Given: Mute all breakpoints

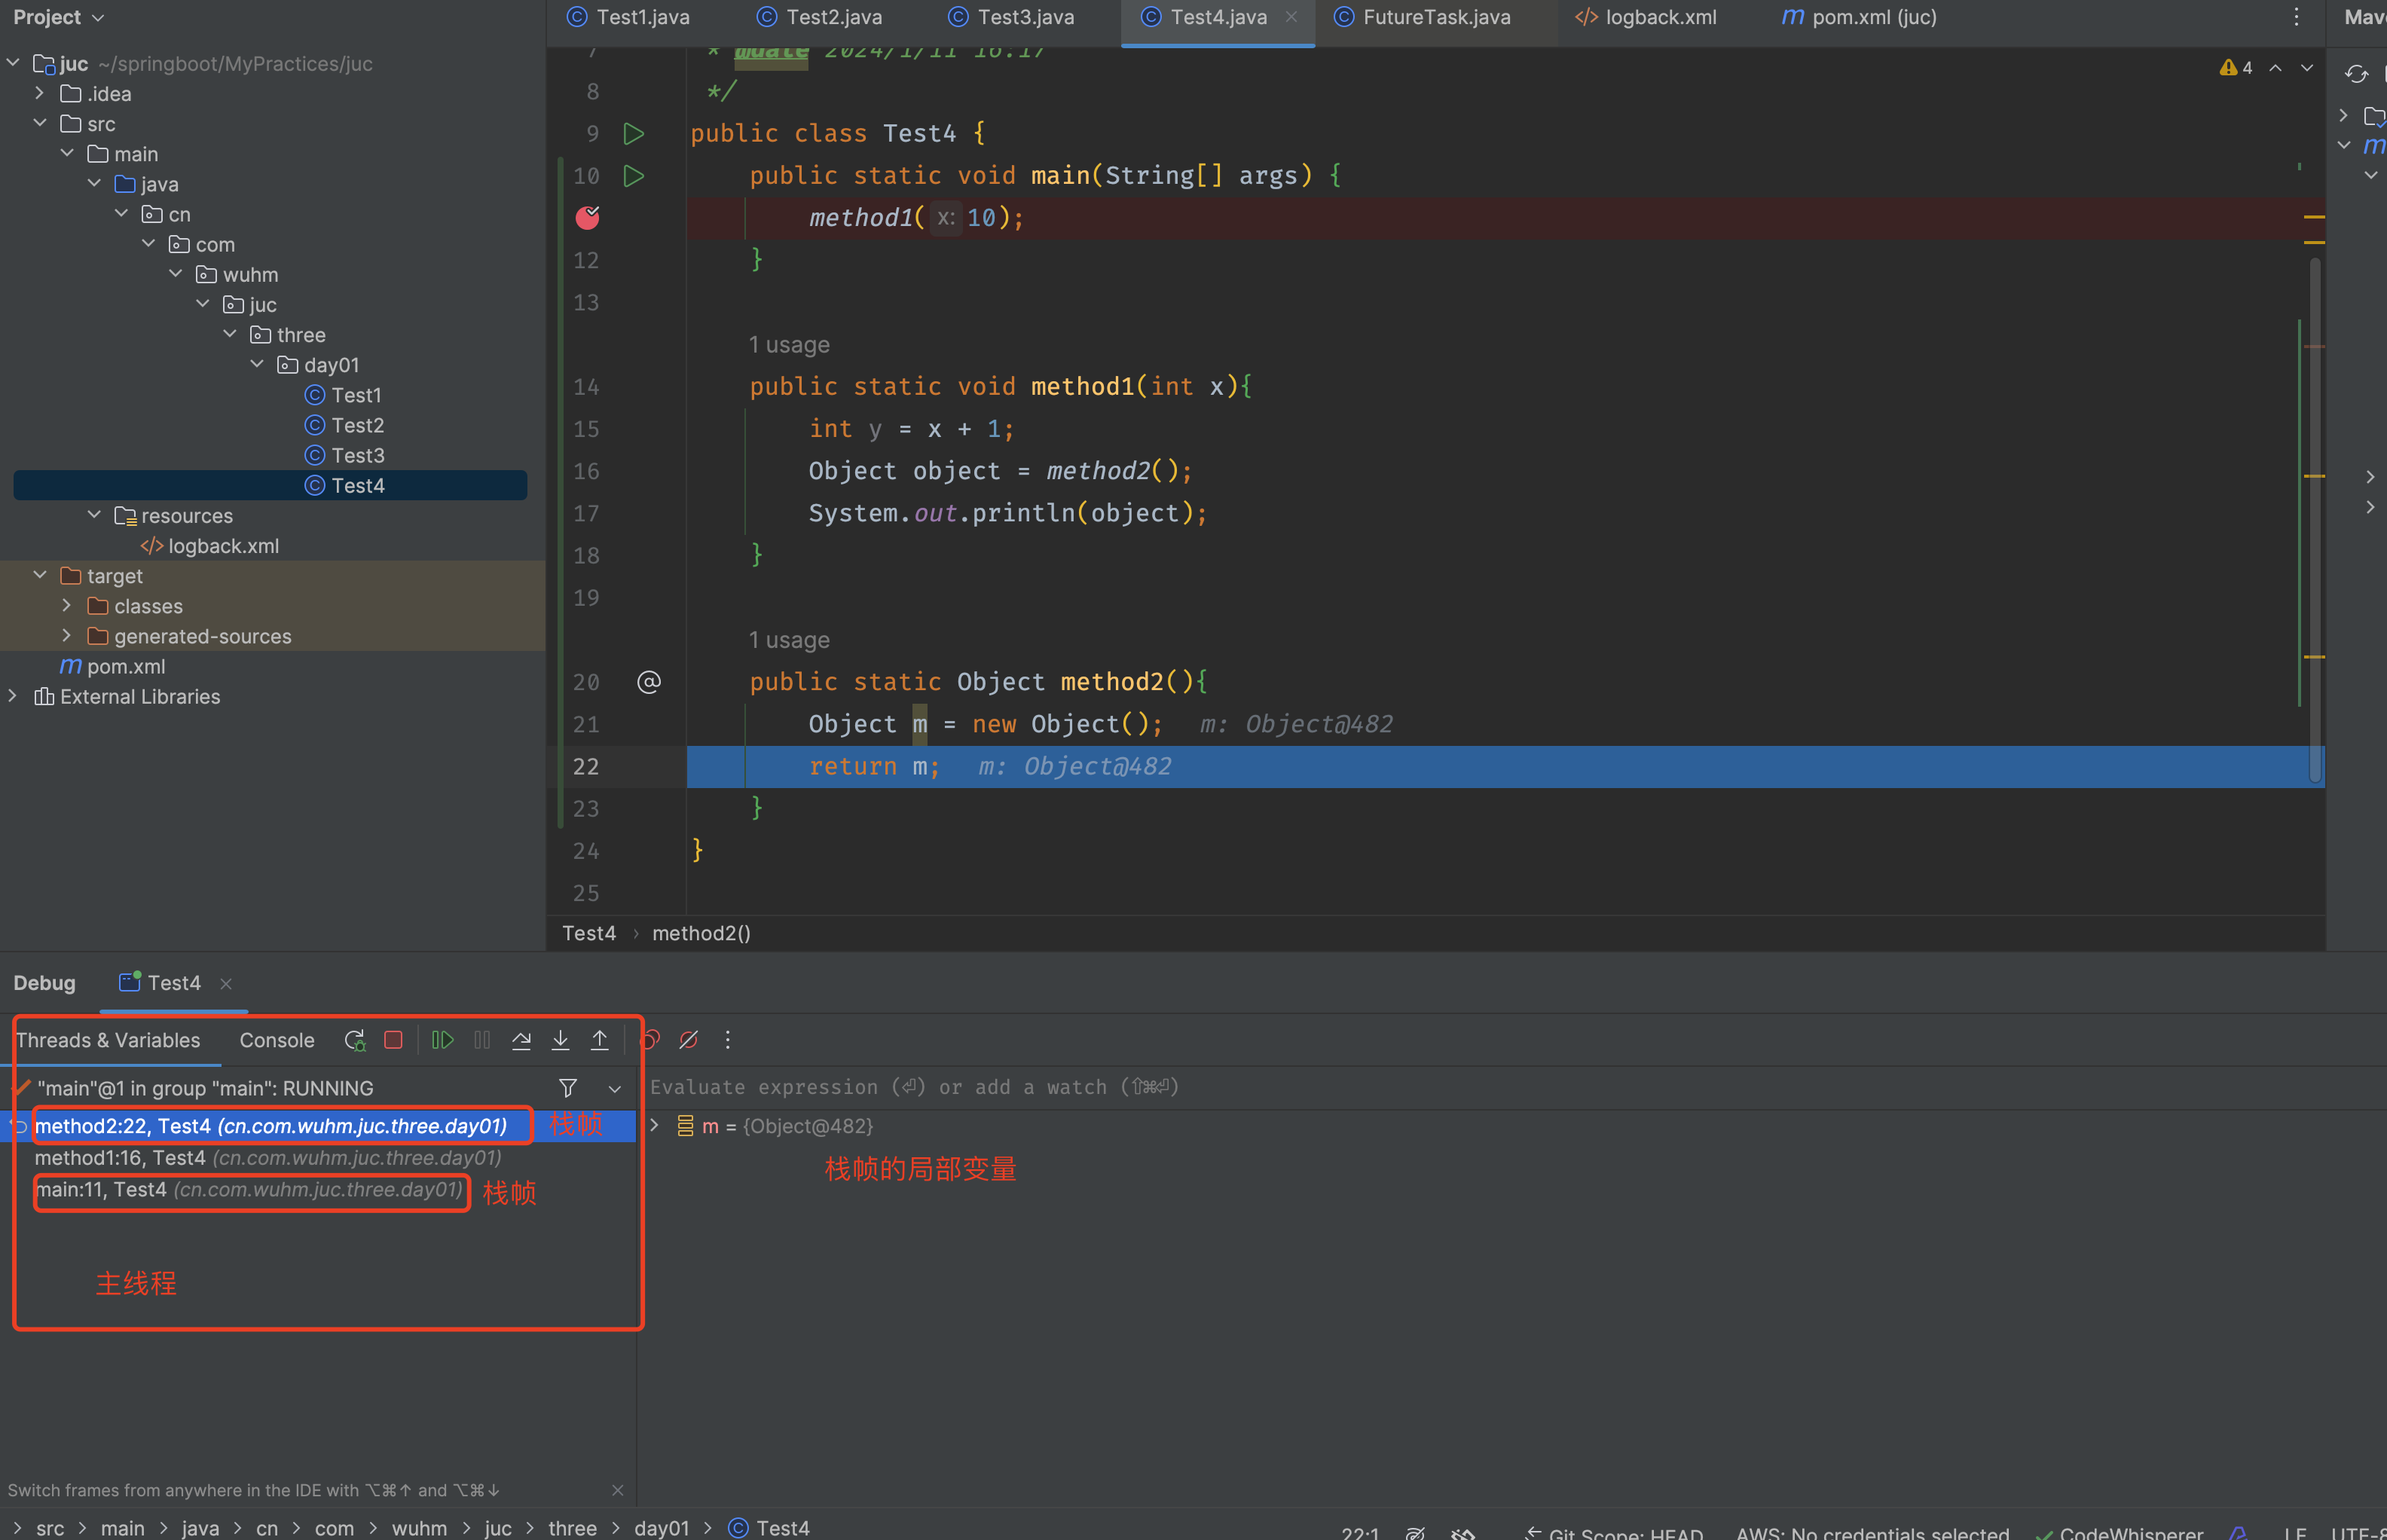Looking at the screenshot, I should 688,1040.
